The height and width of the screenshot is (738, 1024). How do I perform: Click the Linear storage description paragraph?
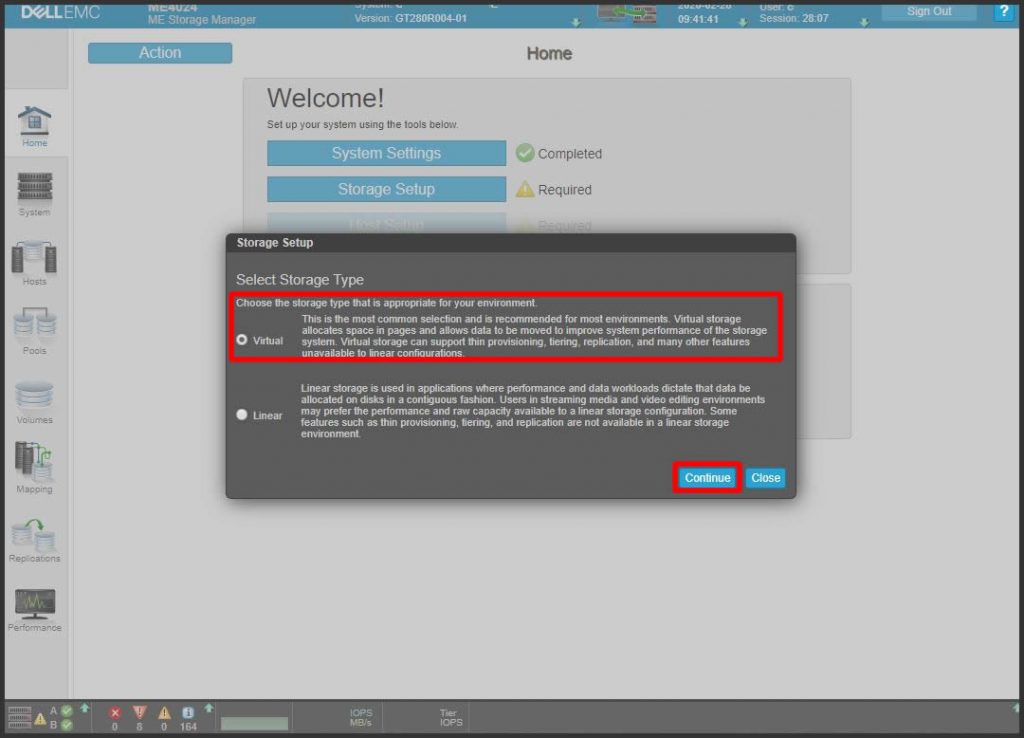coord(533,411)
